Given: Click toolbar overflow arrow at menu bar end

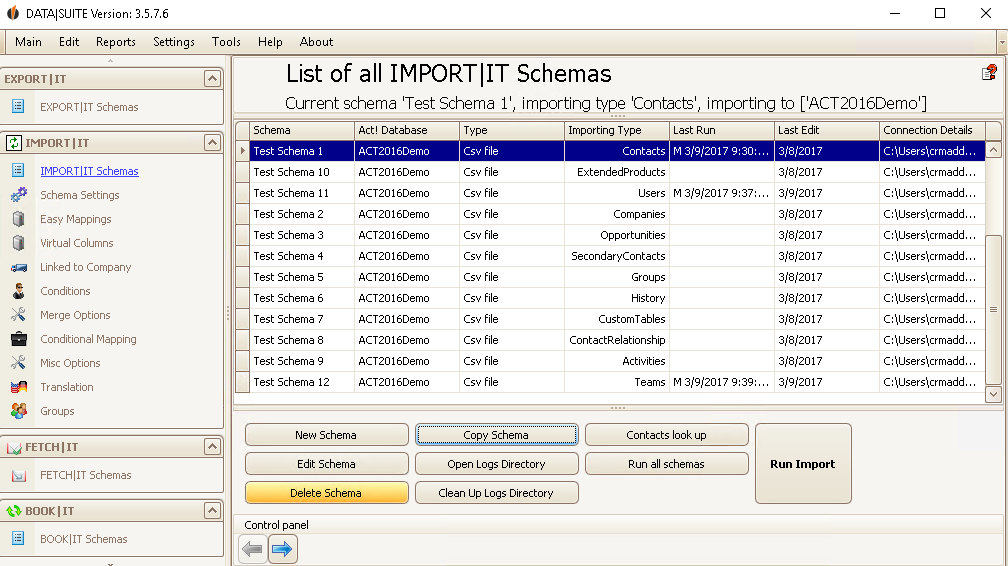Looking at the screenshot, I should [1002, 42].
